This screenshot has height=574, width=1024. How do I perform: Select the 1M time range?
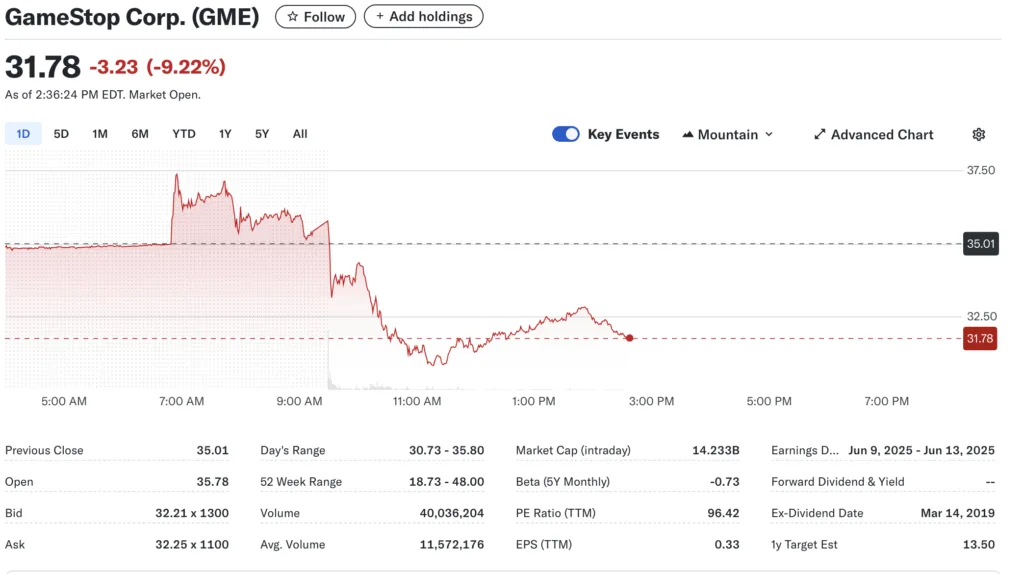pyautogui.click(x=100, y=134)
